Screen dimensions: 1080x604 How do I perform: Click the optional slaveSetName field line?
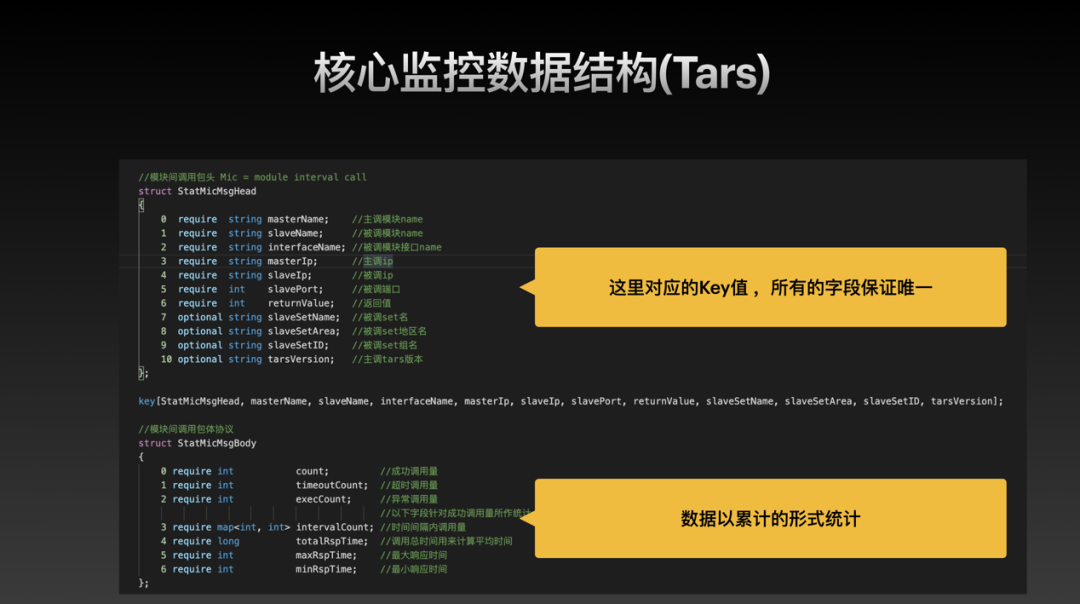pyautogui.click(x=284, y=317)
